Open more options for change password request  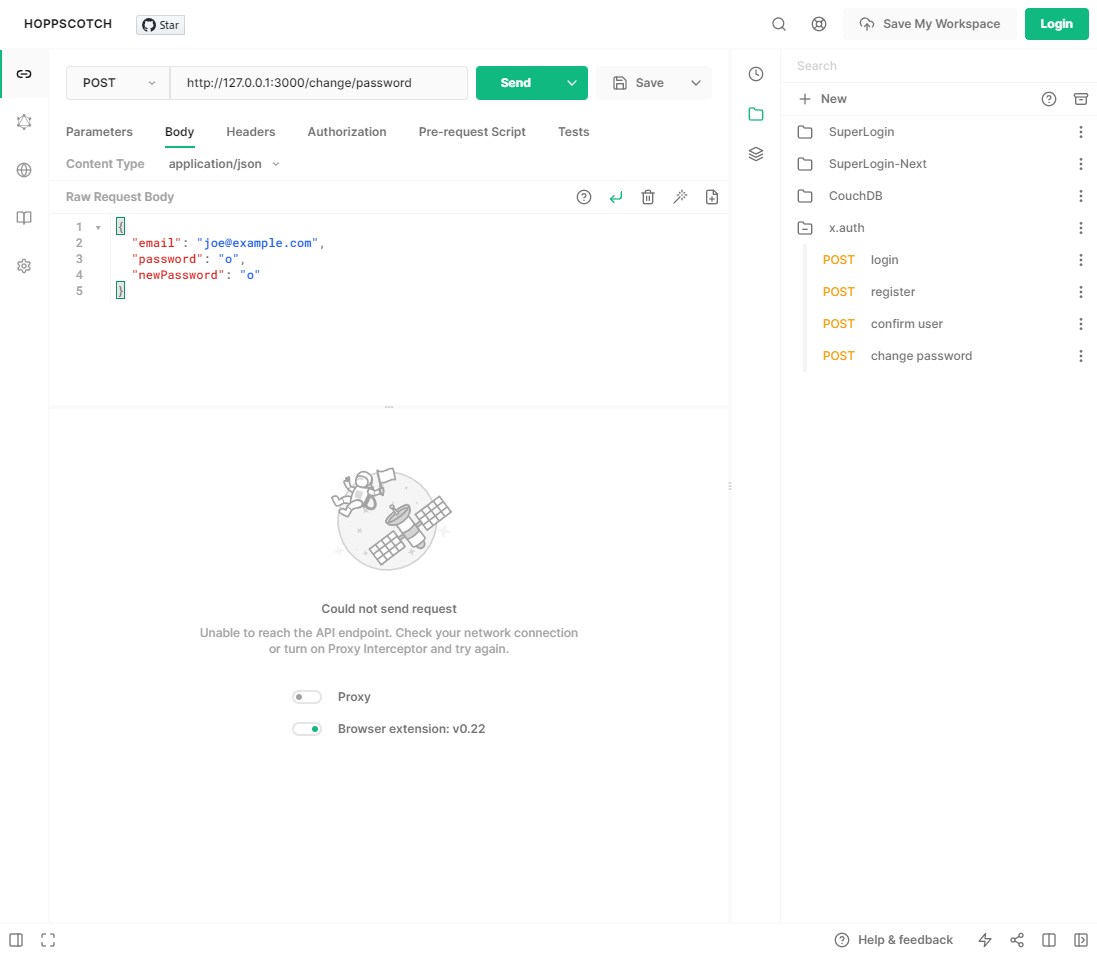[x=1081, y=356]
